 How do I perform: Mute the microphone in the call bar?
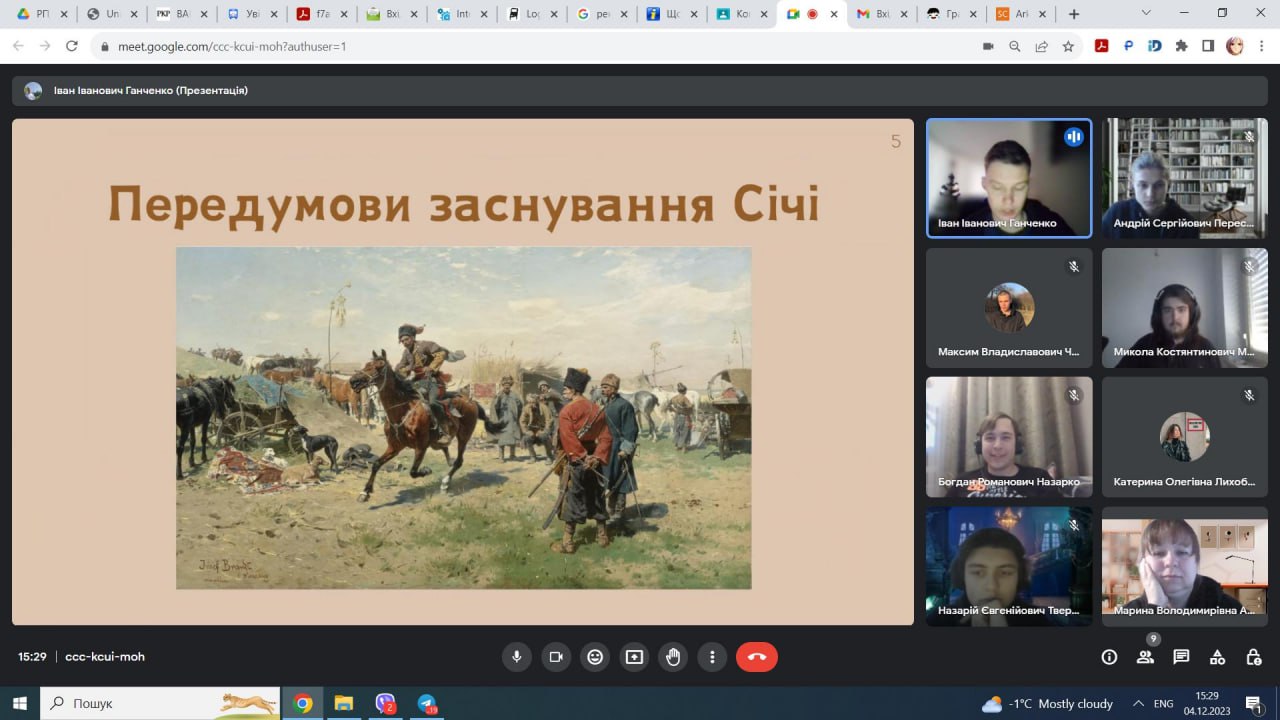coord(517,657)
